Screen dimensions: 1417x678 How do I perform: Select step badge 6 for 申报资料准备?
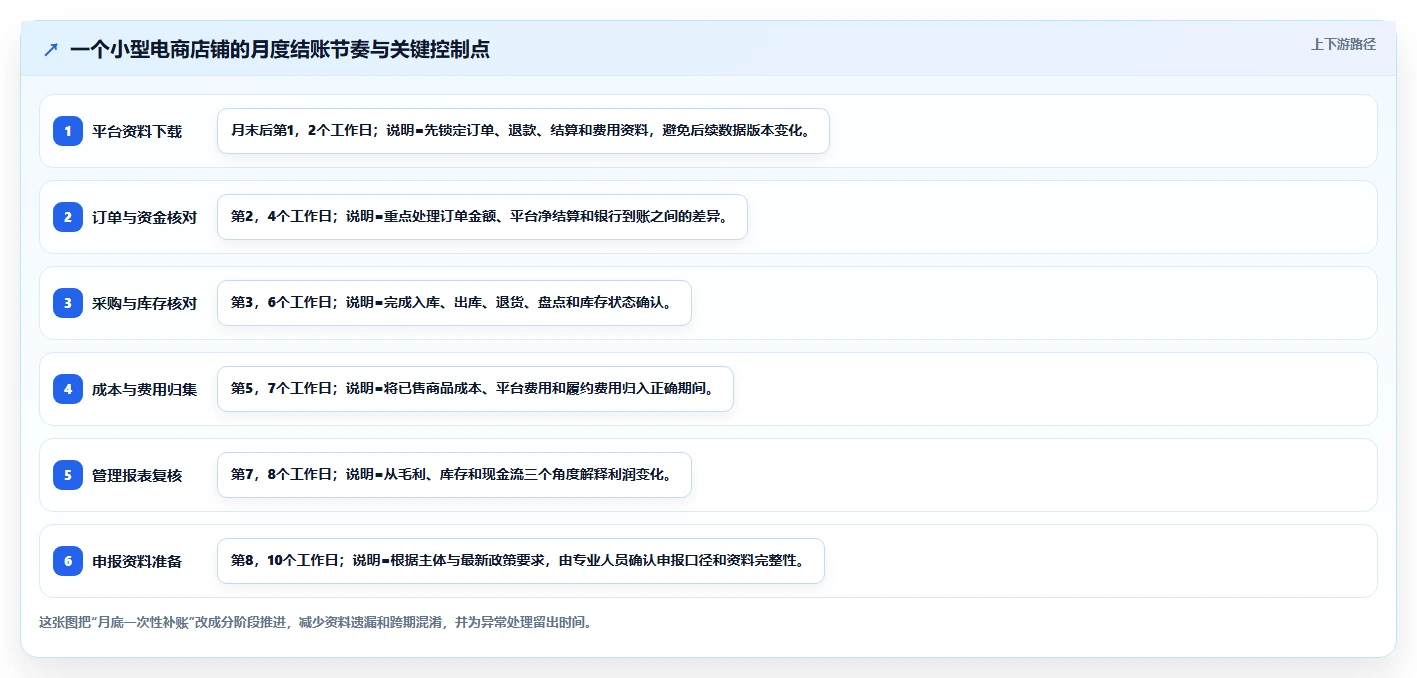pos(68,561)
